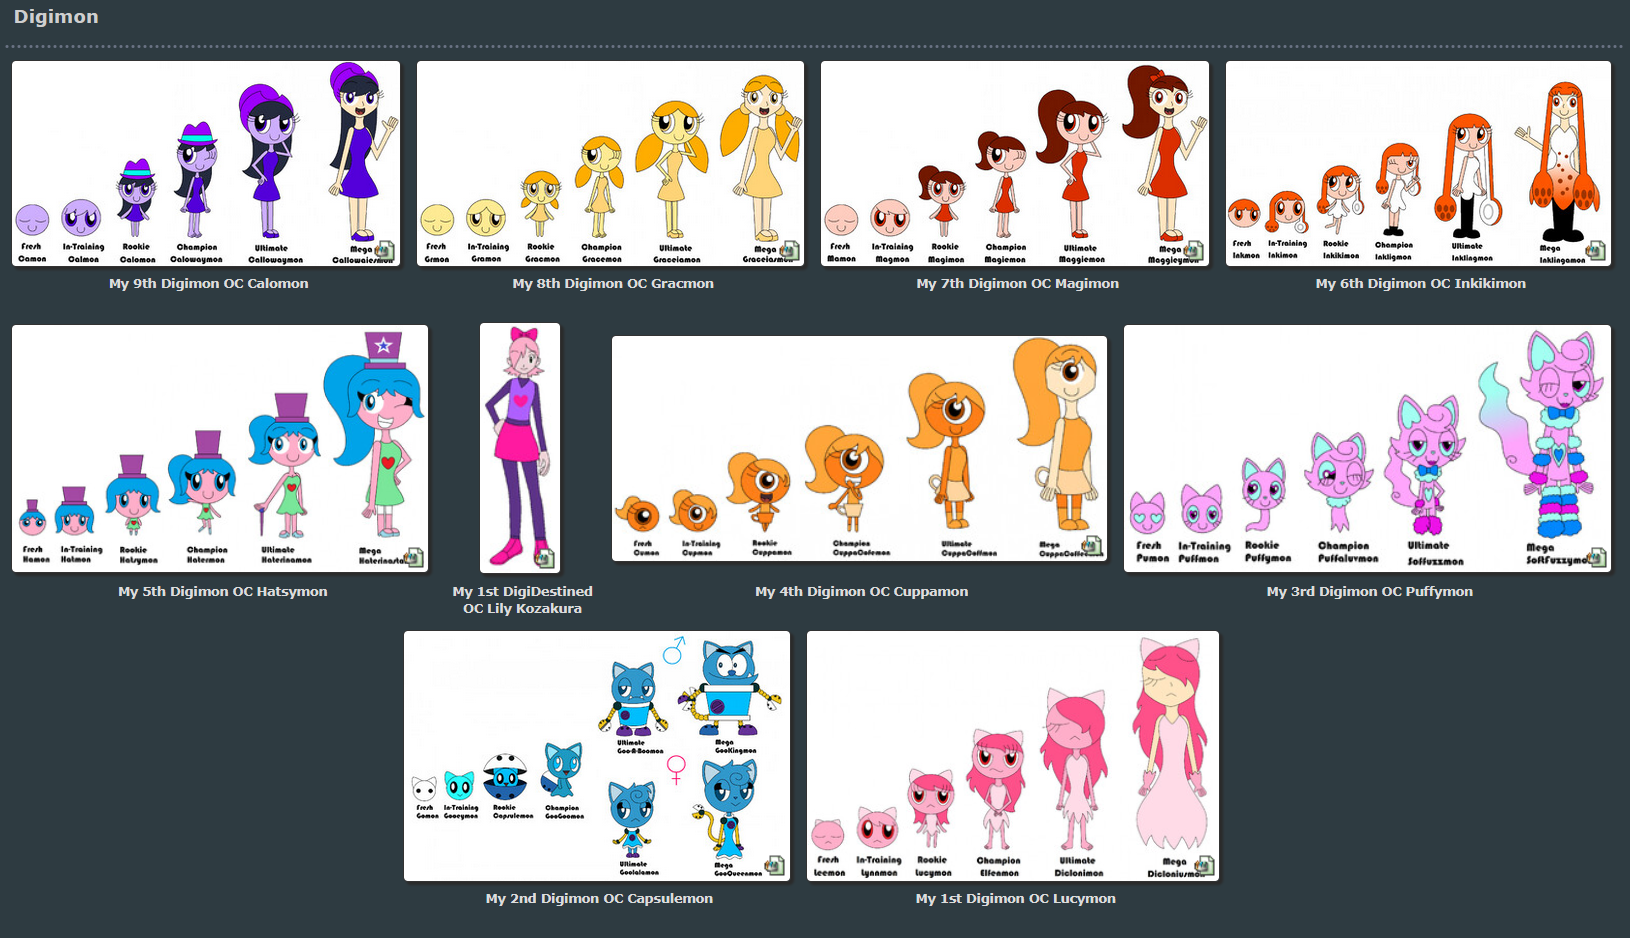The image size is (1630, 938).
Task: Click the image badge icon on Puffymon thumbnail
Action: [x=1596, y=557]
